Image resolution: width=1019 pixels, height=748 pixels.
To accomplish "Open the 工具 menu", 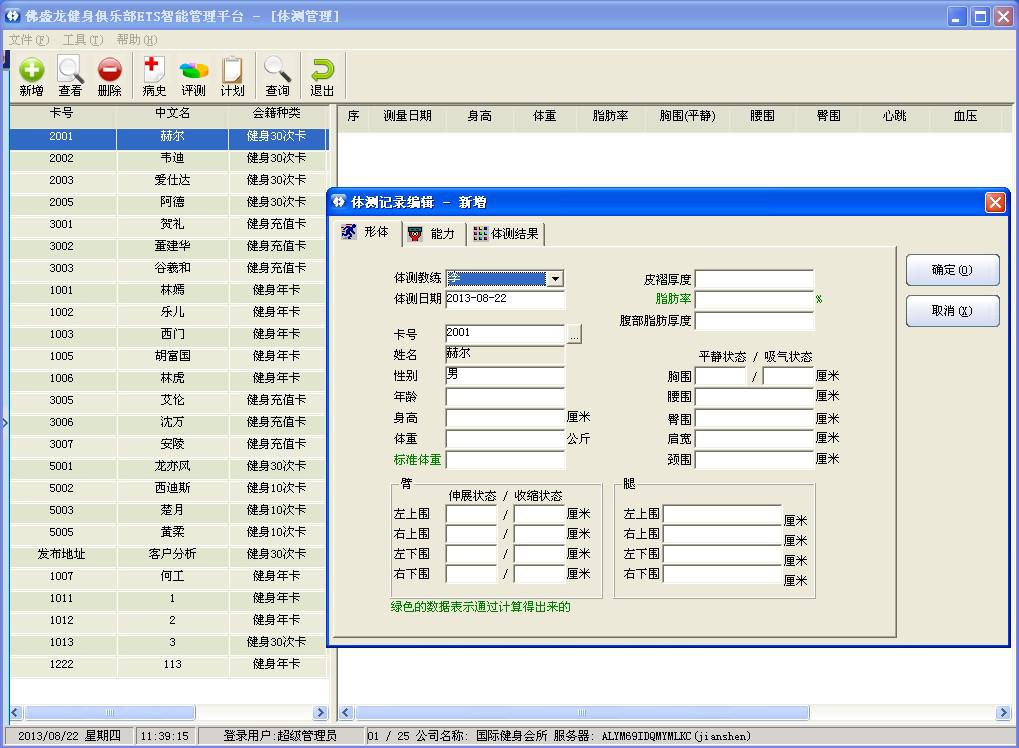I will [x=83, y=40].
